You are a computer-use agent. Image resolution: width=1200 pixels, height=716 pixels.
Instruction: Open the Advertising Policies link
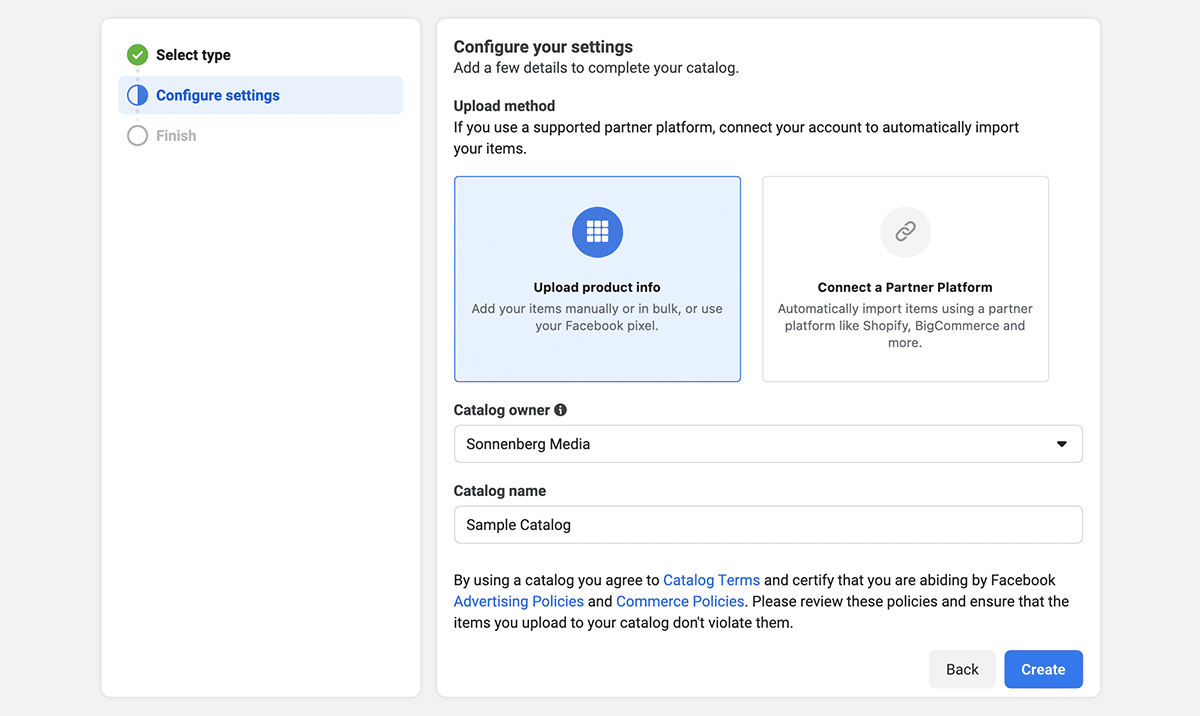pyautogui.click(x=518, y=601)
